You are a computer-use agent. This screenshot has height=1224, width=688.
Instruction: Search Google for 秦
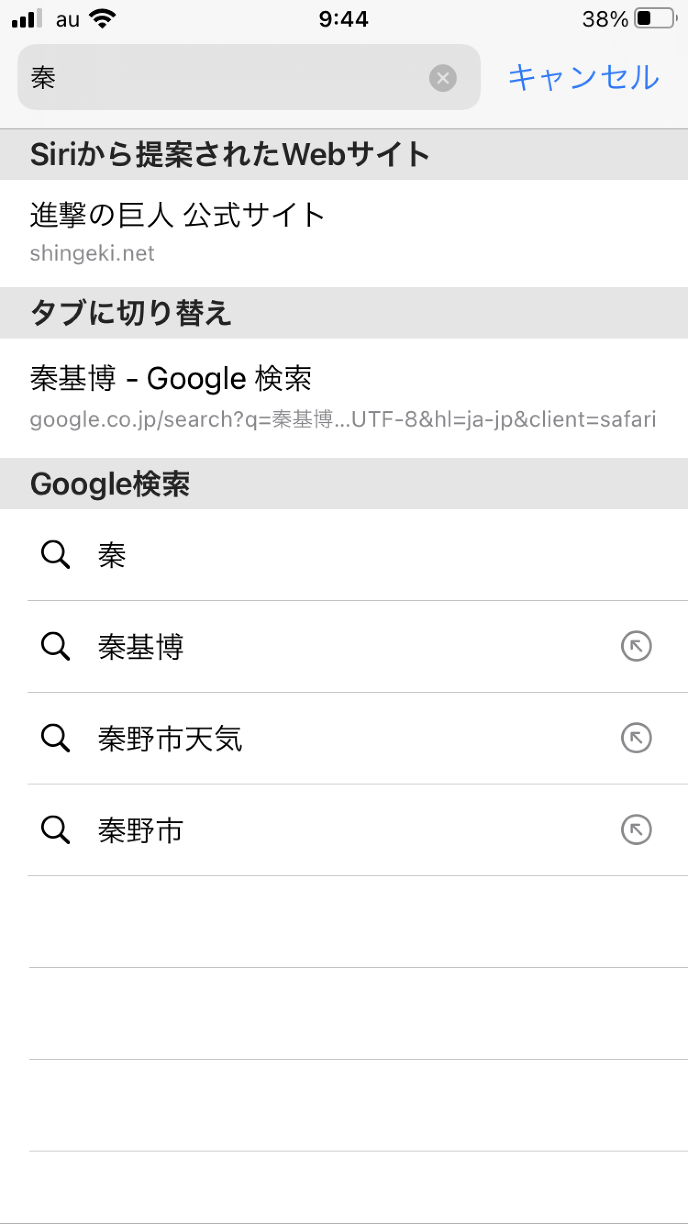[x=112, y=555]
